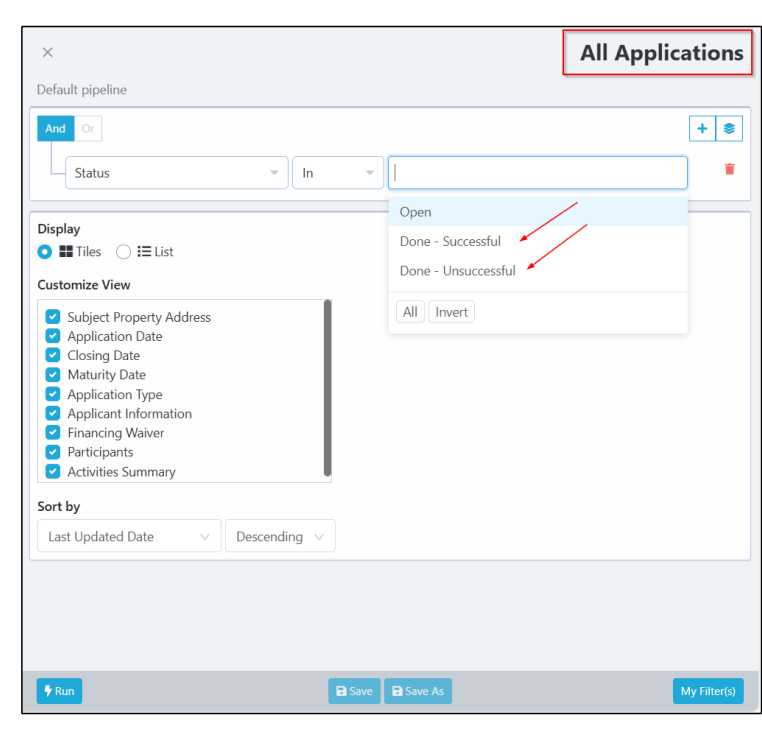The image size is (762, 738).
Task: Click the plus icon to add filter condition
Action: 702,129
